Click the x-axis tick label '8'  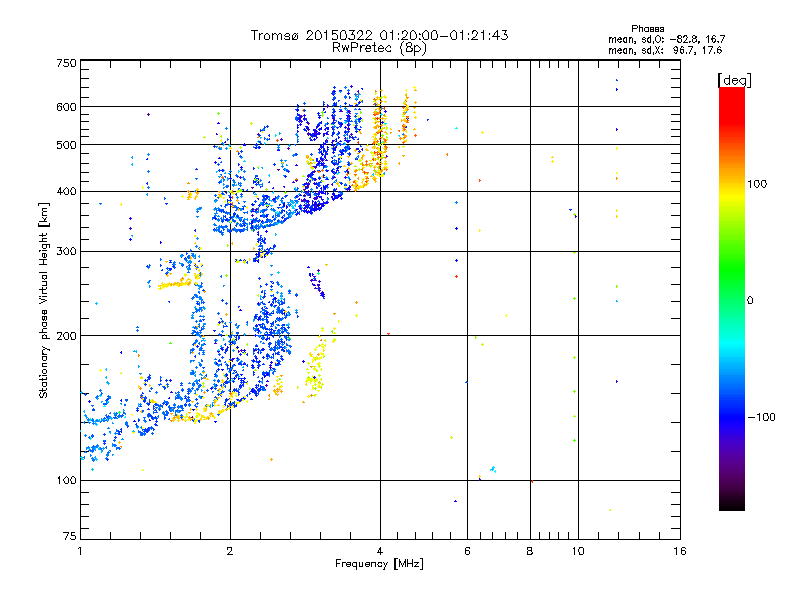click(530, 551)
